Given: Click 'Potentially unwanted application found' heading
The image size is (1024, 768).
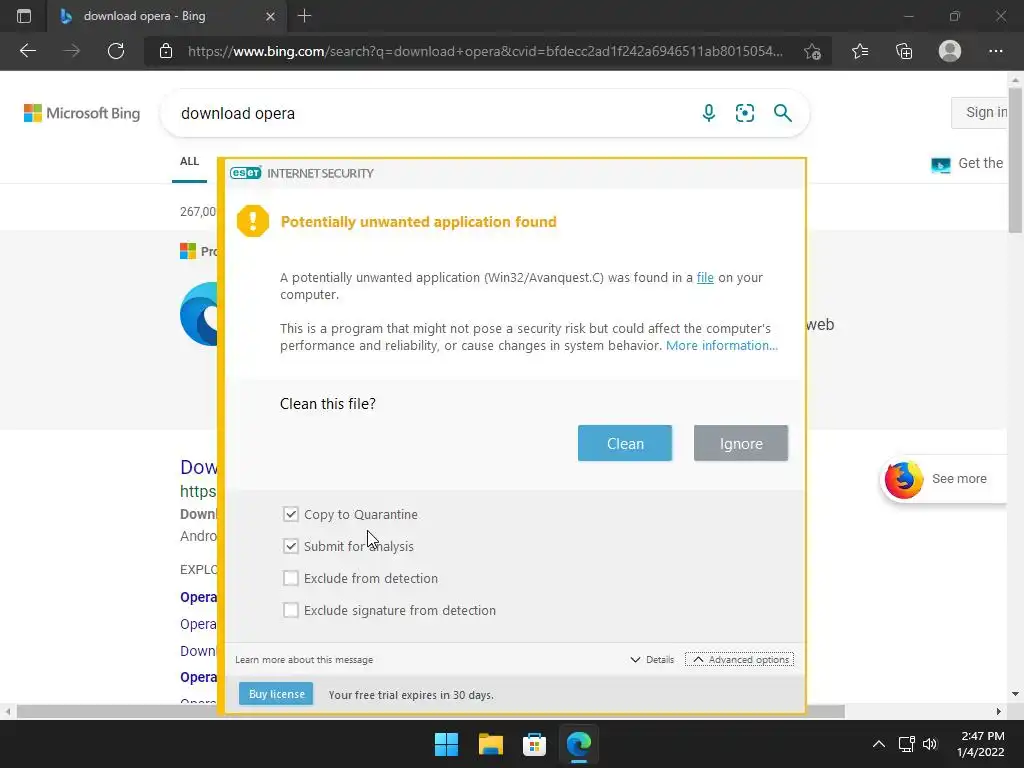Looking at the screenshot, I should click(419, 222).
